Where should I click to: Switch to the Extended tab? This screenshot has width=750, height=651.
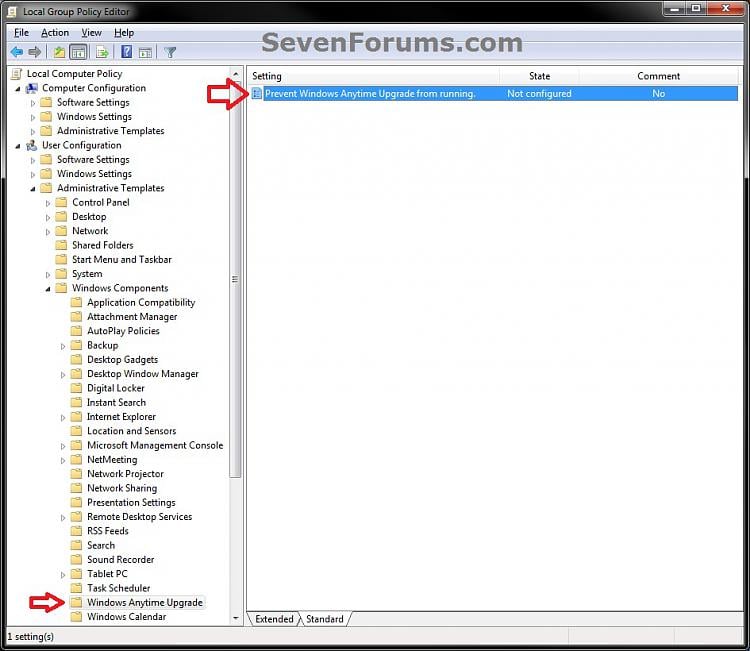(274, 619)
